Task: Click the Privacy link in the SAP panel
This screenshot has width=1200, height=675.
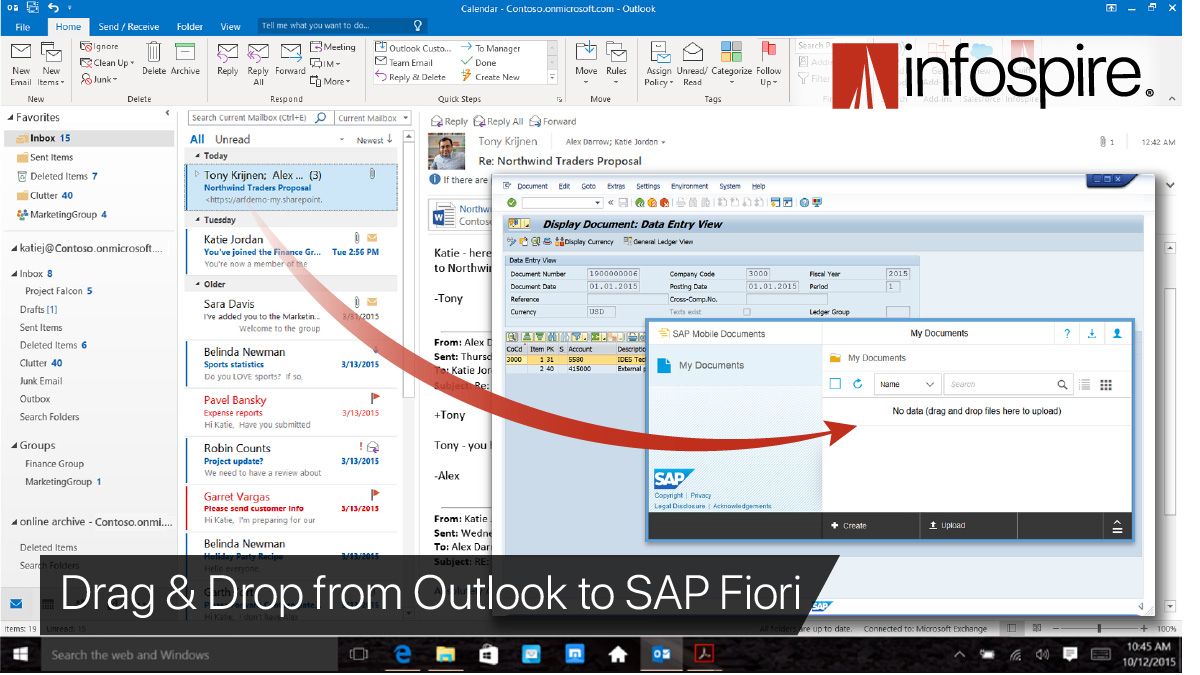Action: [701, 496]
